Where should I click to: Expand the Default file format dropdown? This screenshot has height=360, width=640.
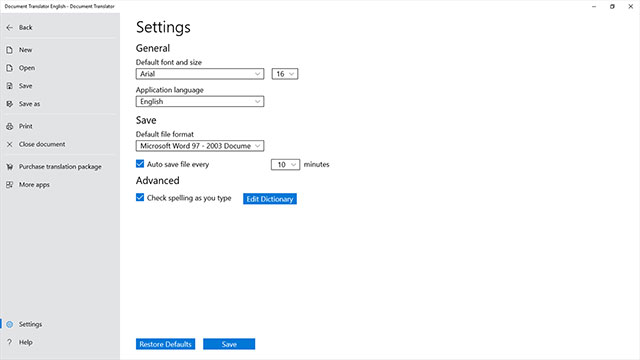coord(200,146)
